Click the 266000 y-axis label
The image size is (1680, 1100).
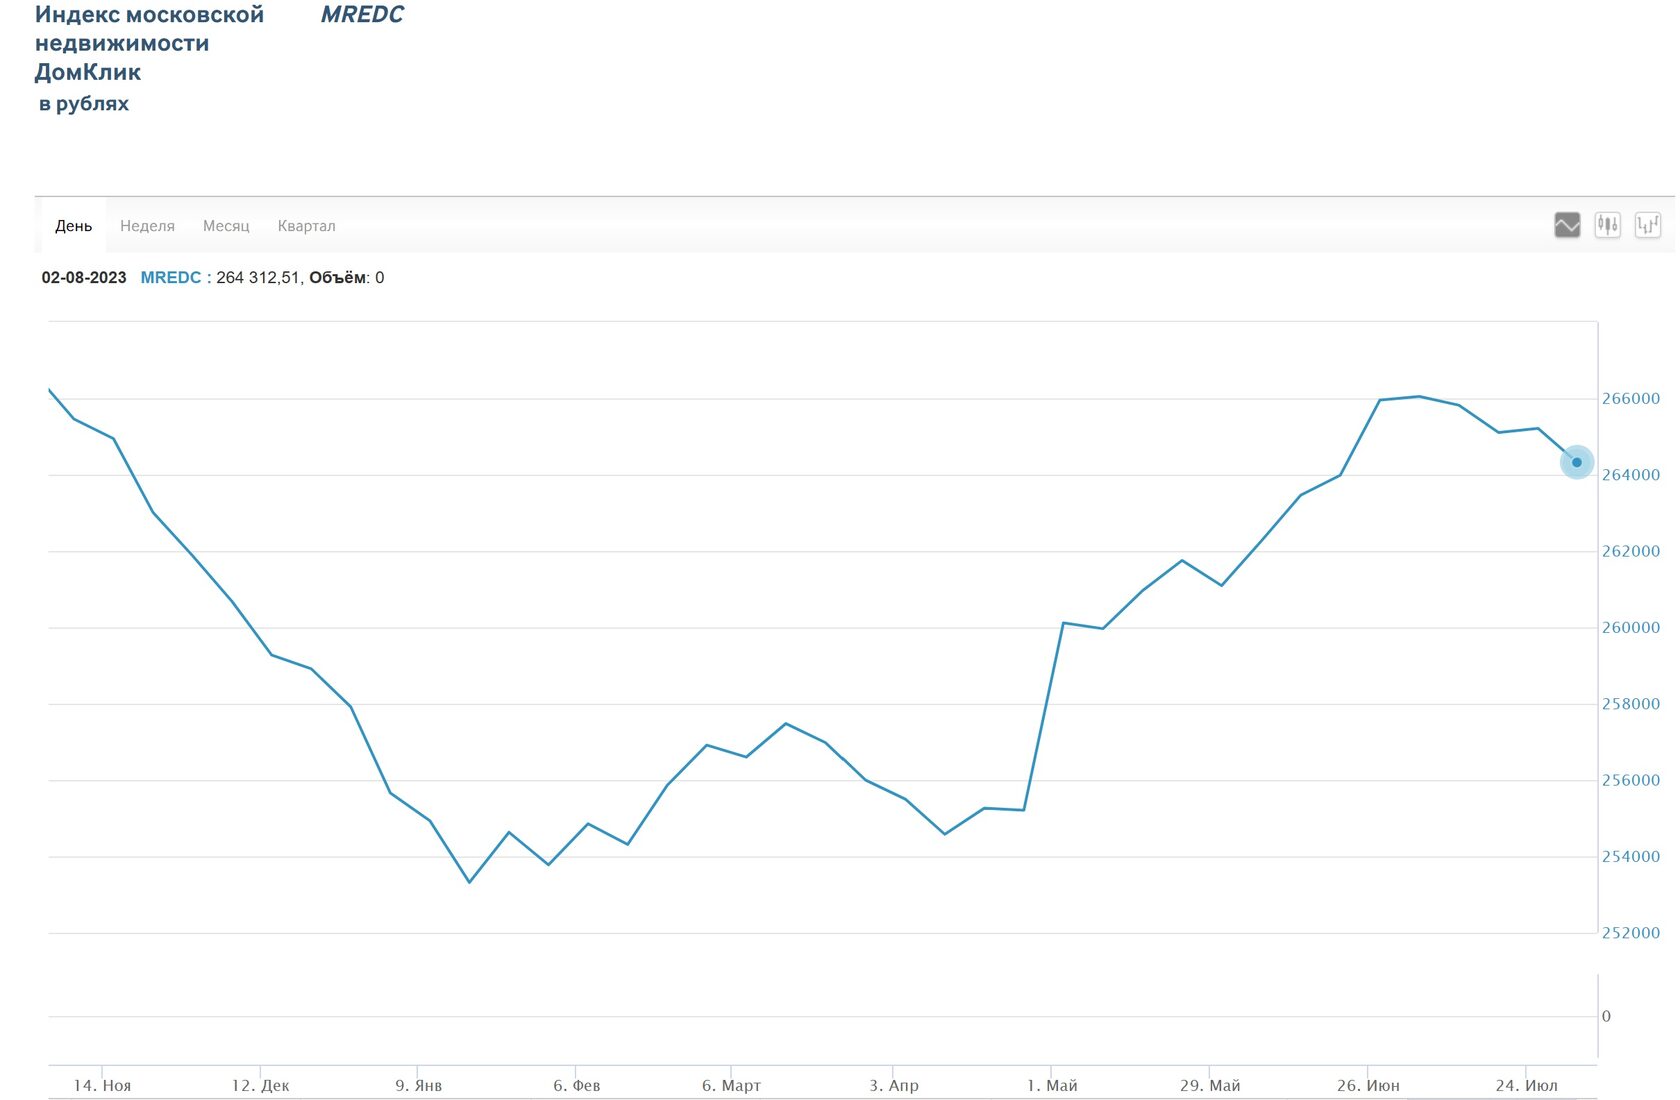click(x=1630, y=399)
